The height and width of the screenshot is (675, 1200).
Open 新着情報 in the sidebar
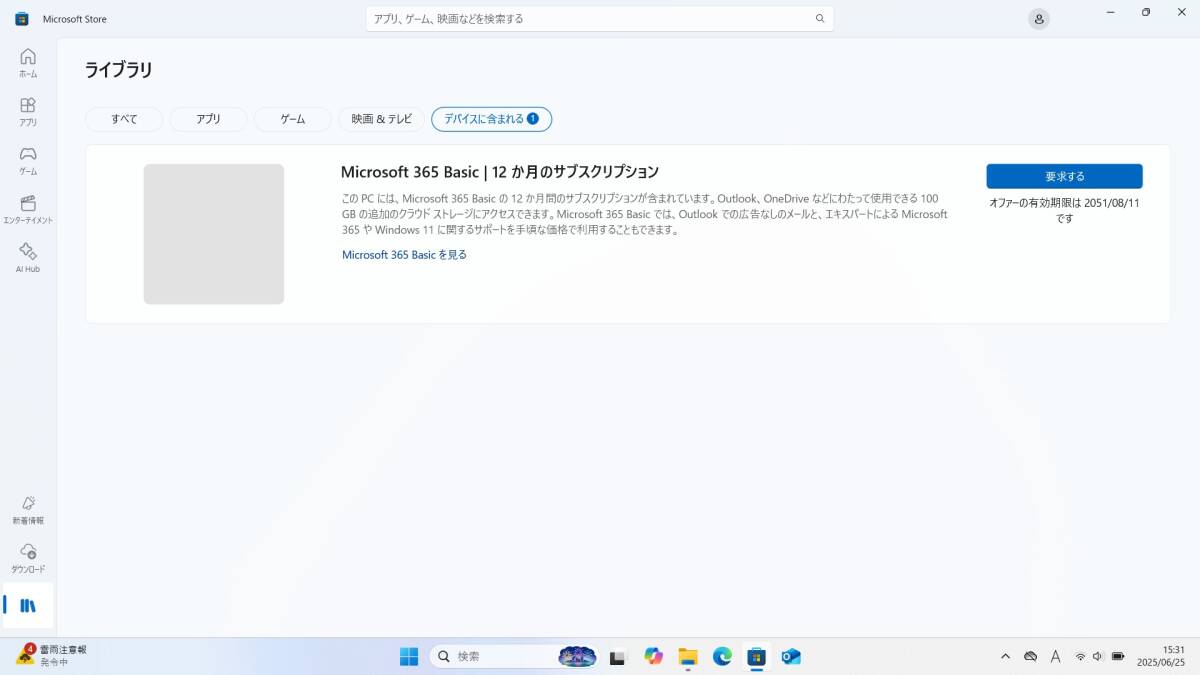coord(28,510)
